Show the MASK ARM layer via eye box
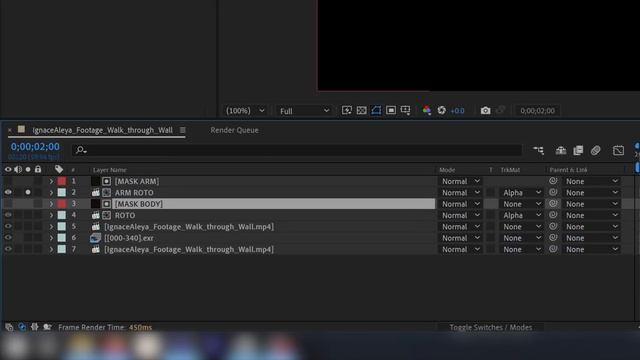The width and height of the screenshot is (640, 360). point(8,181)
